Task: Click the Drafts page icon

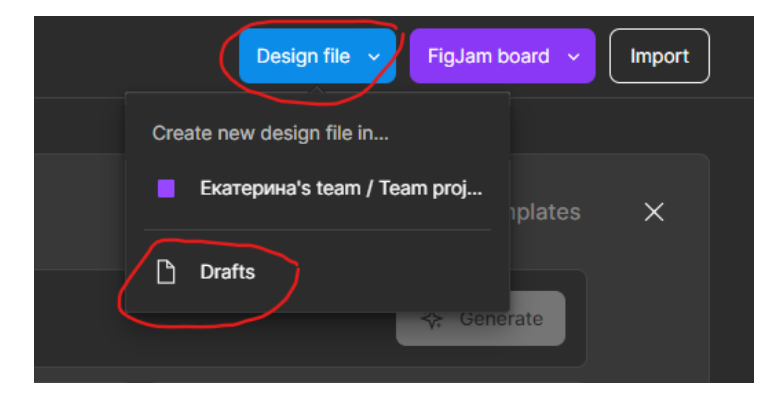Action: click(x=167, y=272)
